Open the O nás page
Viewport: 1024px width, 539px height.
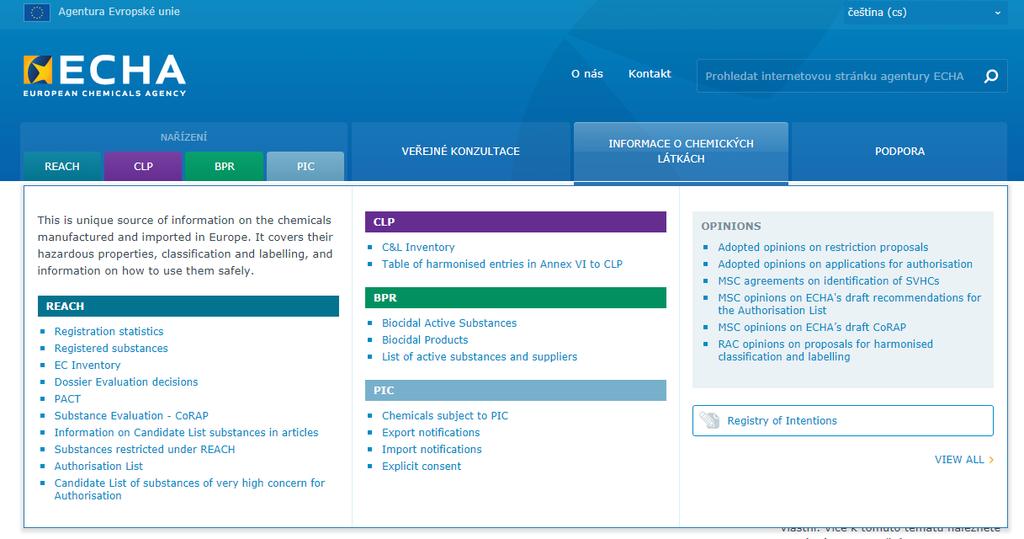click(587, 74)
